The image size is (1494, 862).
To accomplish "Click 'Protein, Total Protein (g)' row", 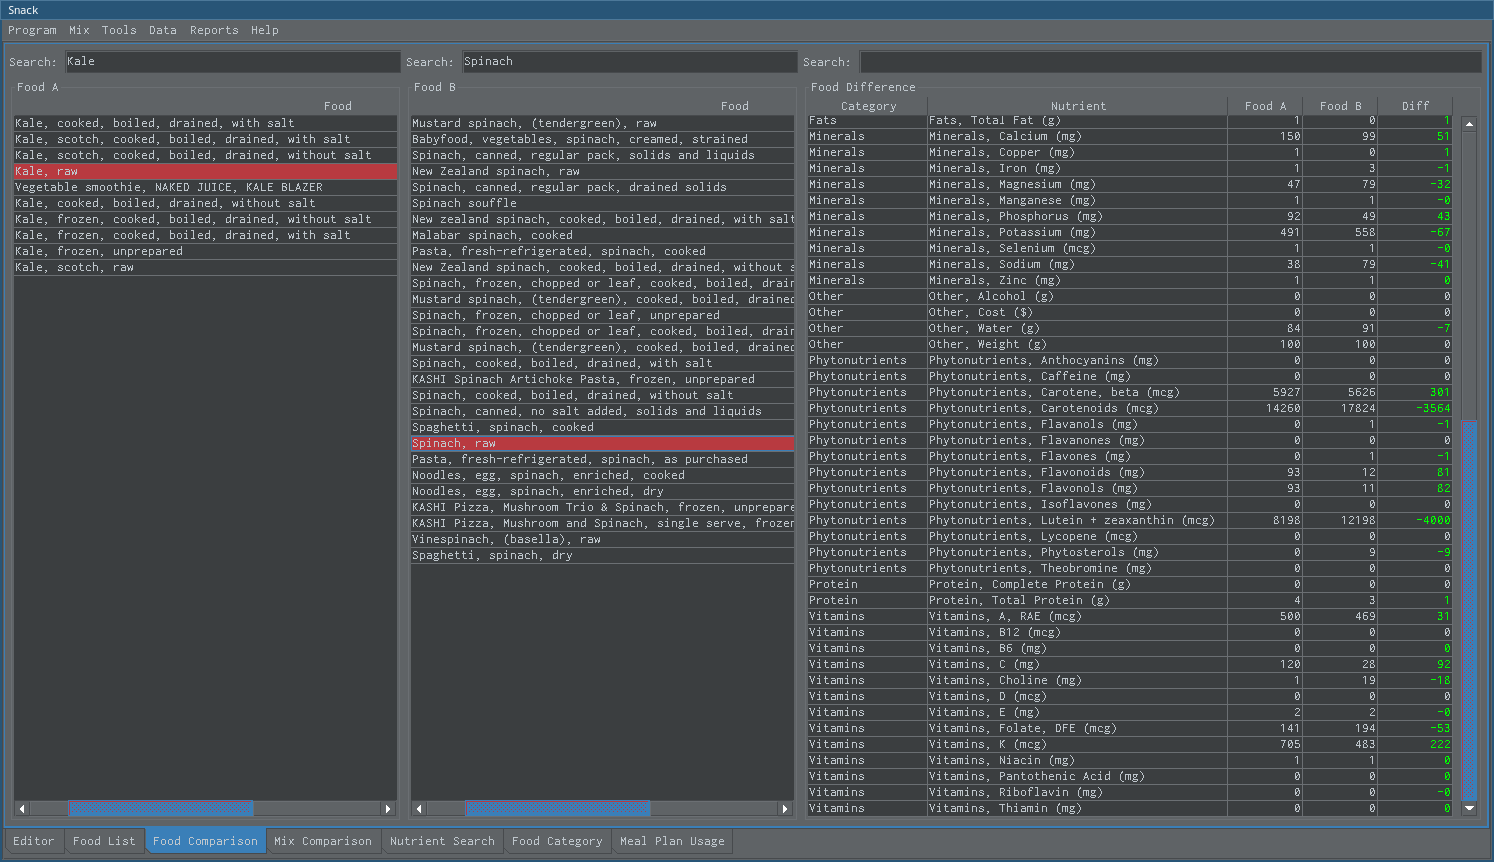I will click(1130, 601).
